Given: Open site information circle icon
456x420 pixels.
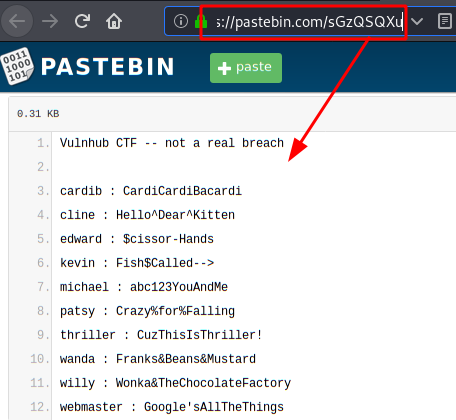Looking at the screenshot, I should tap(181, 21).
